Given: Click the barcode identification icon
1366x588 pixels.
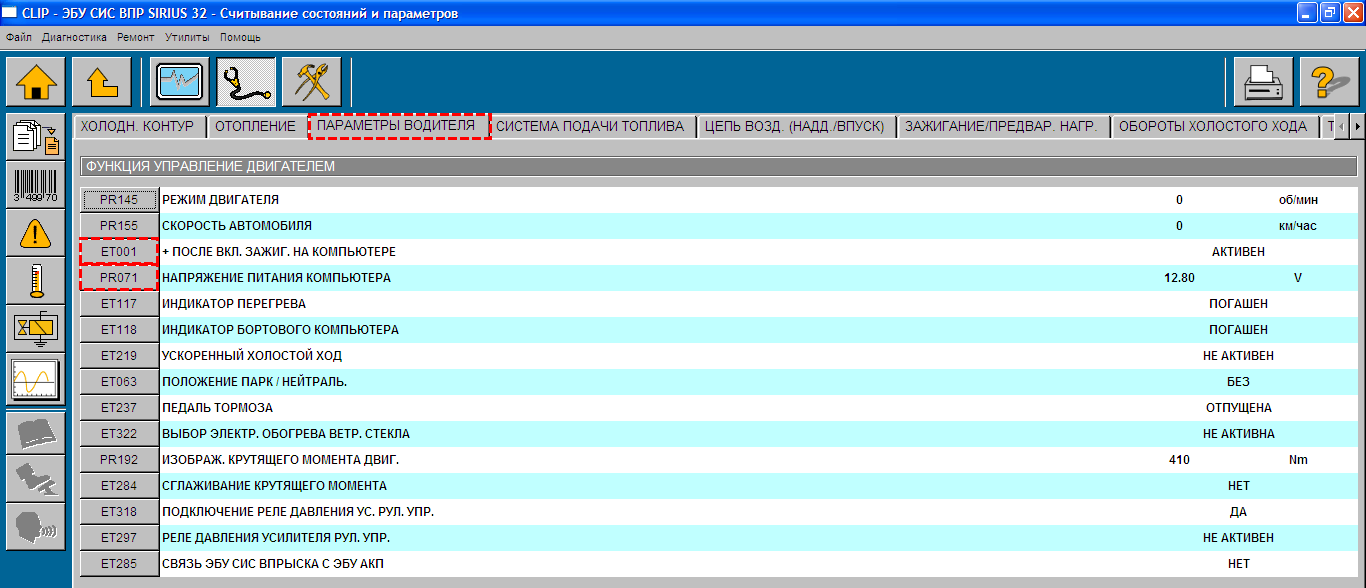Looking at the screenshot, I should coord(35,186).
